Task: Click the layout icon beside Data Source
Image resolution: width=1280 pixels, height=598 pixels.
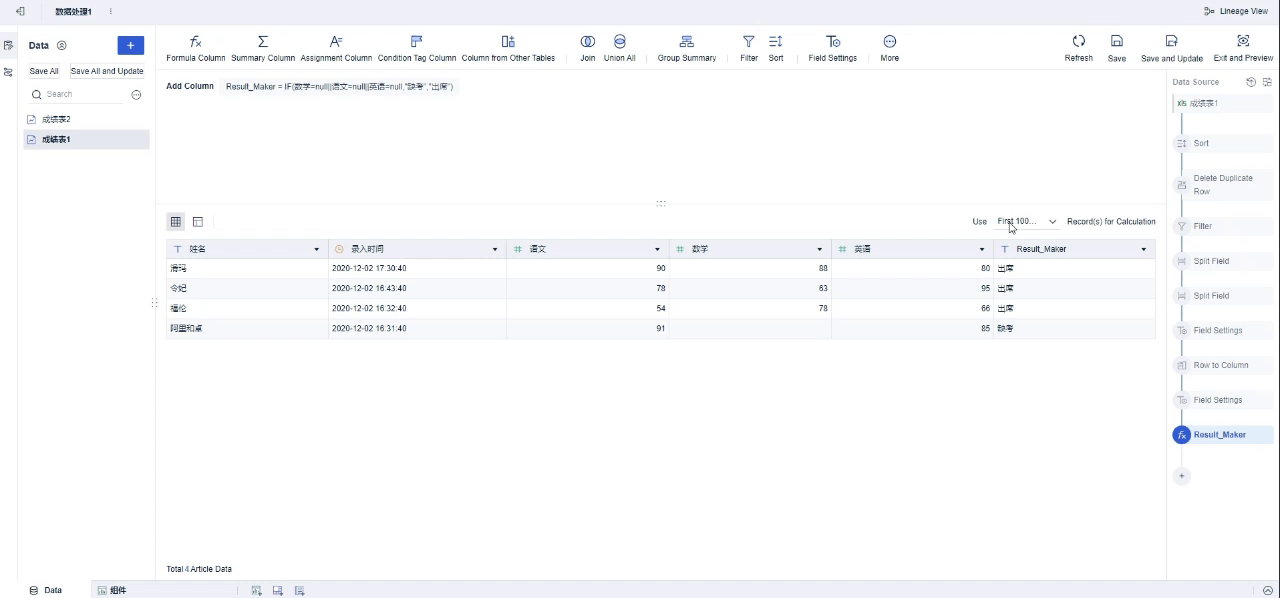Action: (1267, 82)
